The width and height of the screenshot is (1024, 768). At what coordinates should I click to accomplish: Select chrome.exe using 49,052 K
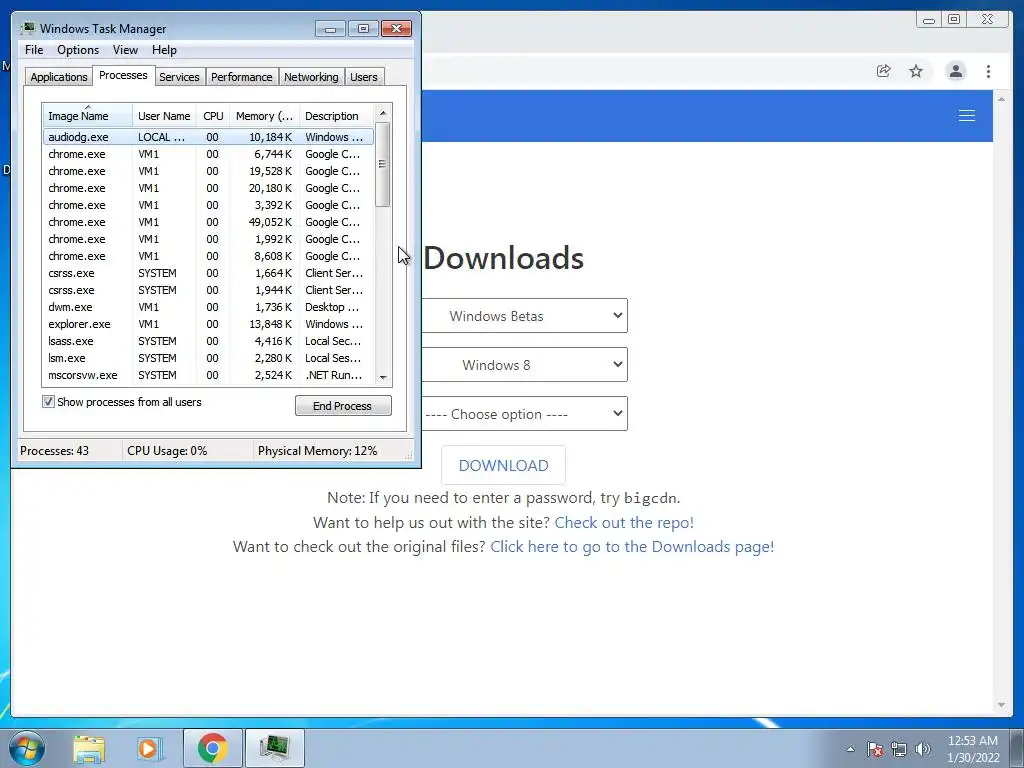tap(208, 222)
